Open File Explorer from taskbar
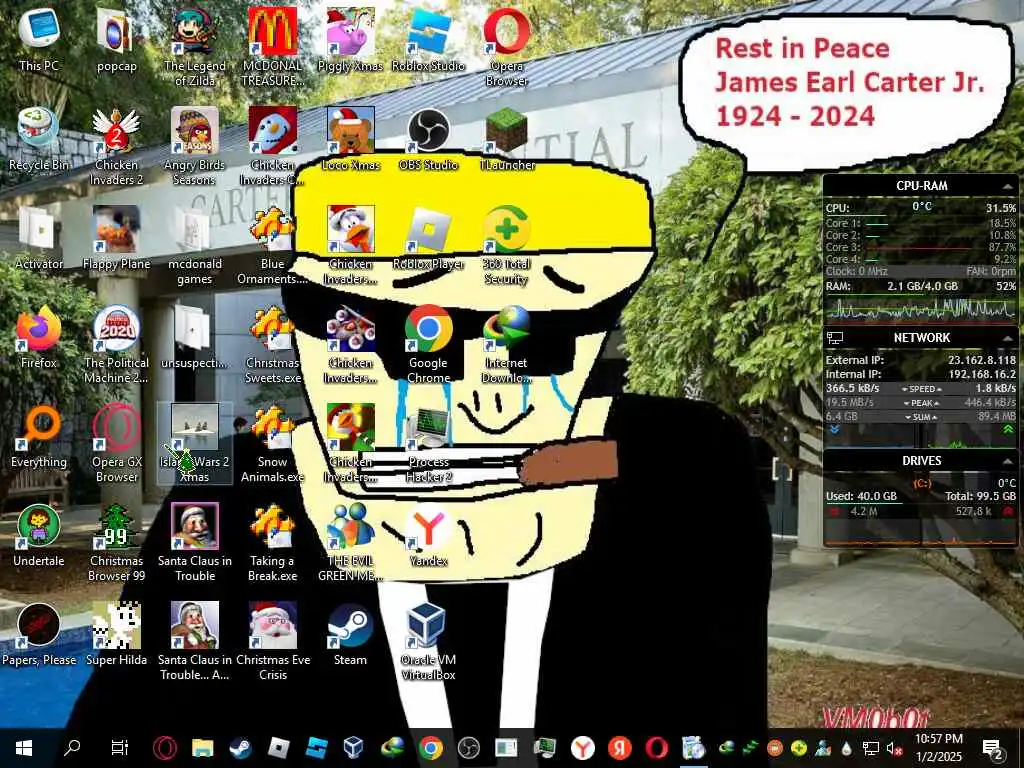Image resolution: width=1024 pixels, height=768 pixels. pyautogui.click(x=202, y=748)
